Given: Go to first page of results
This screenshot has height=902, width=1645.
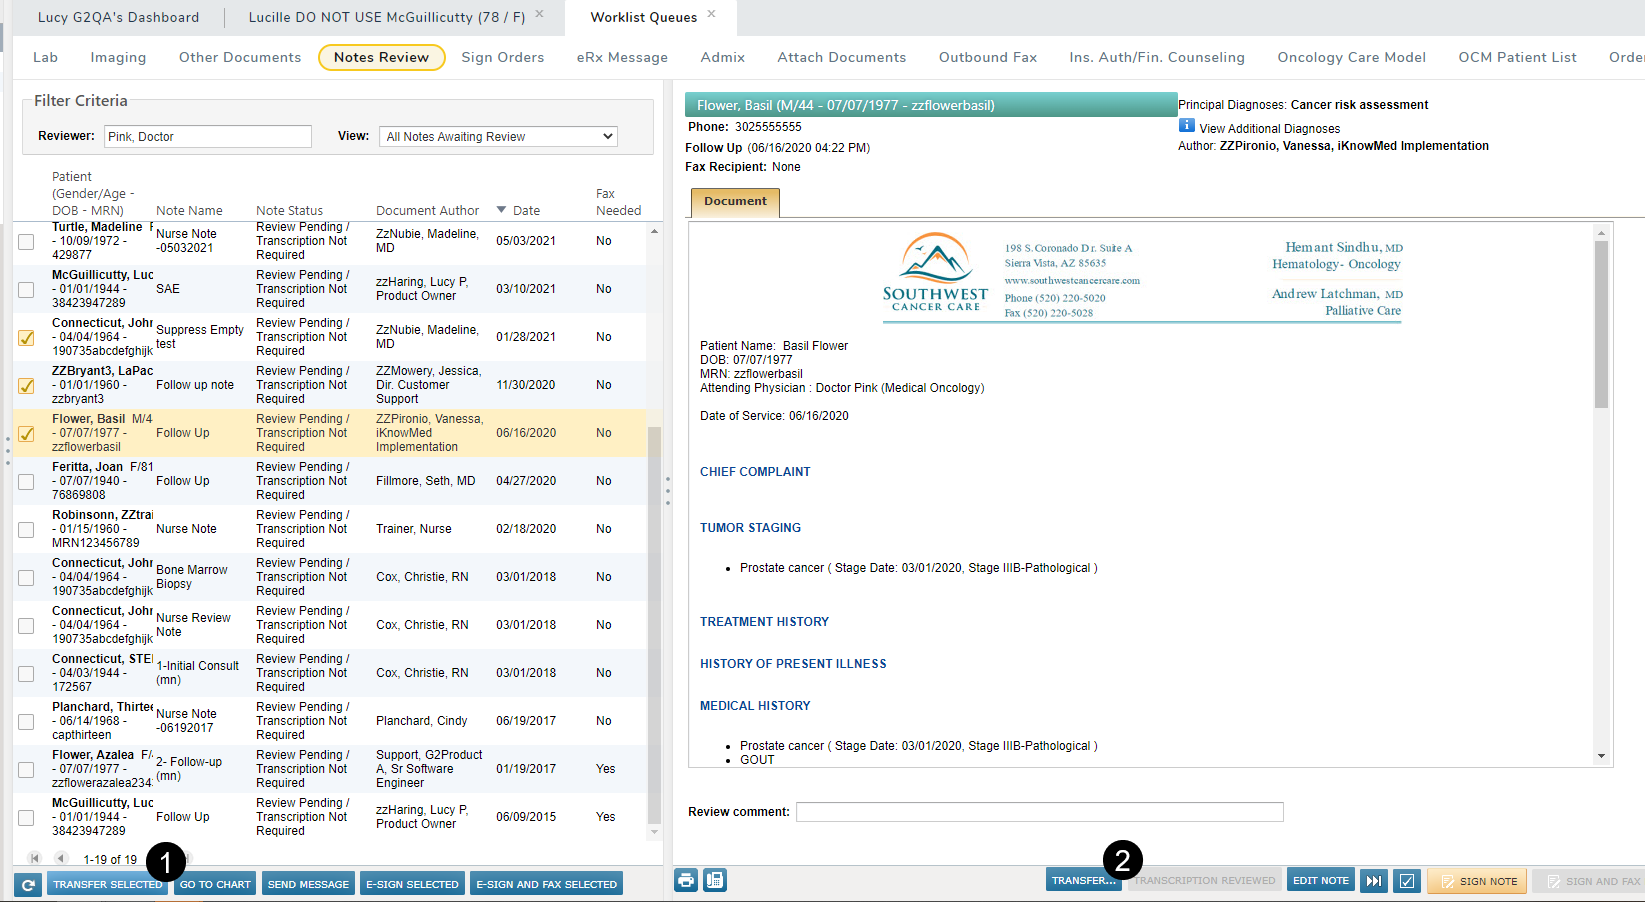Looking at the screenshot, I should pos(35,858).
